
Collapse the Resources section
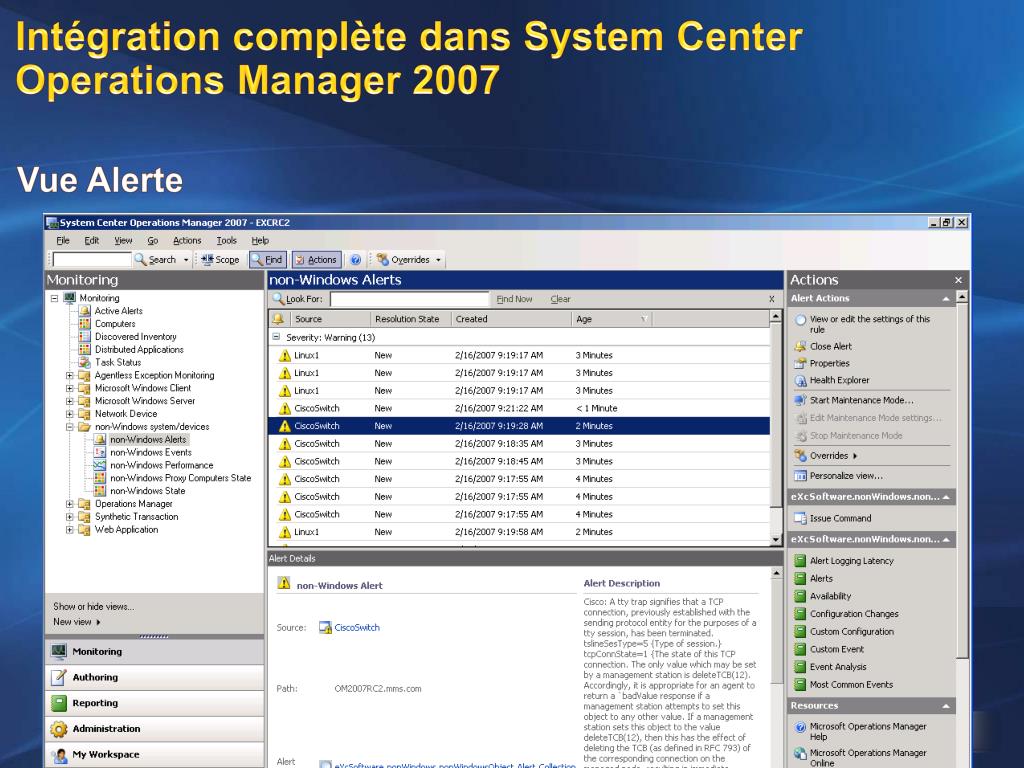coord(946,706)
